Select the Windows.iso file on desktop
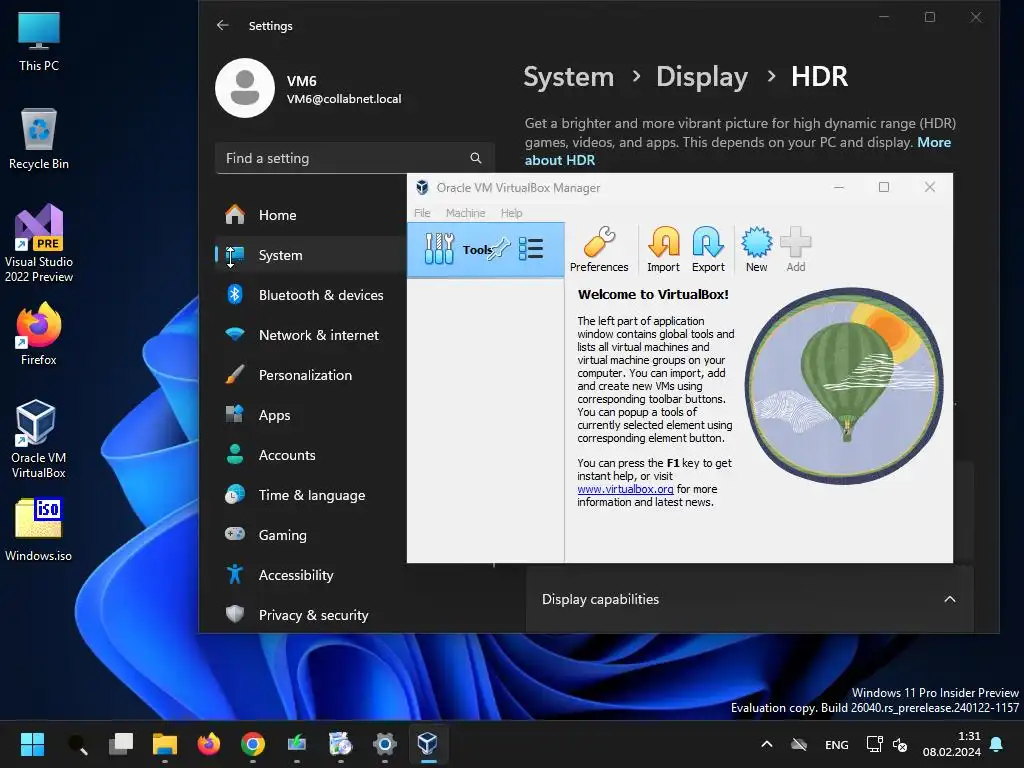This screenshot has height=768, width=1024. (x=39, y=530)
